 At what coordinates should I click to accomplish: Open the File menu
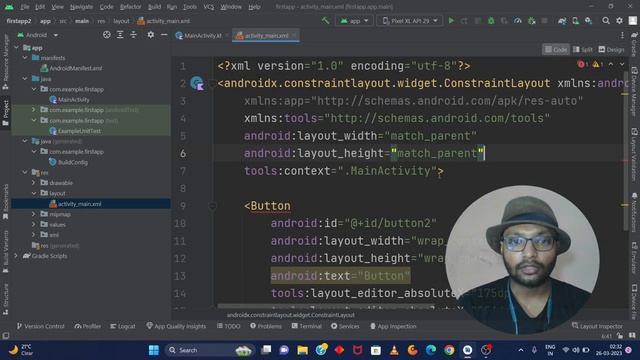tap(25, 7)
